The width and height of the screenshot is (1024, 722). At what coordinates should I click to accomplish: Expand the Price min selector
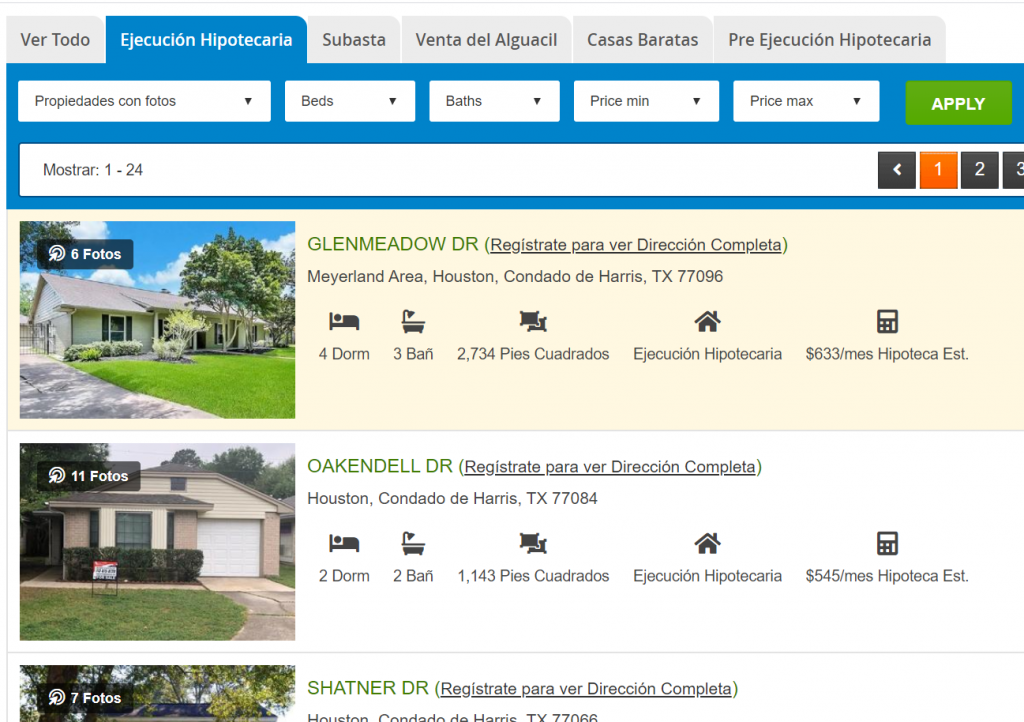pos(646,100)
